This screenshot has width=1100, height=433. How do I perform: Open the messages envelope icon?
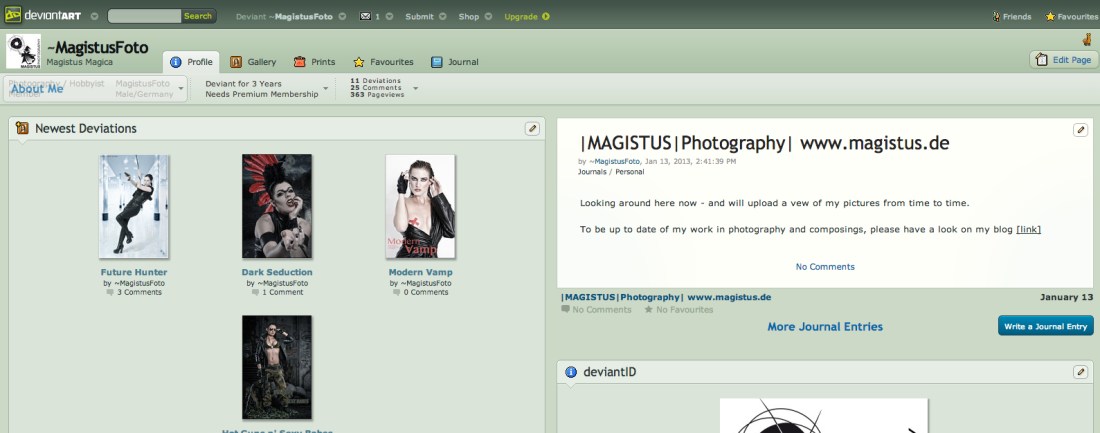(x=365, y=16)
